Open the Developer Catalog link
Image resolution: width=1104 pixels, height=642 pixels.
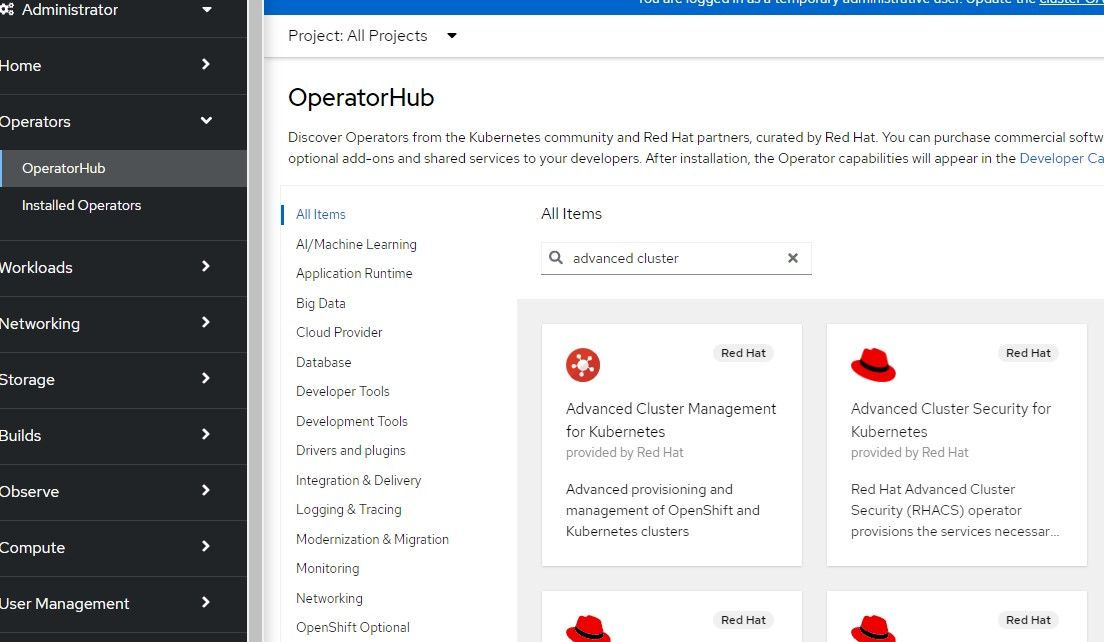[1061, 158]
